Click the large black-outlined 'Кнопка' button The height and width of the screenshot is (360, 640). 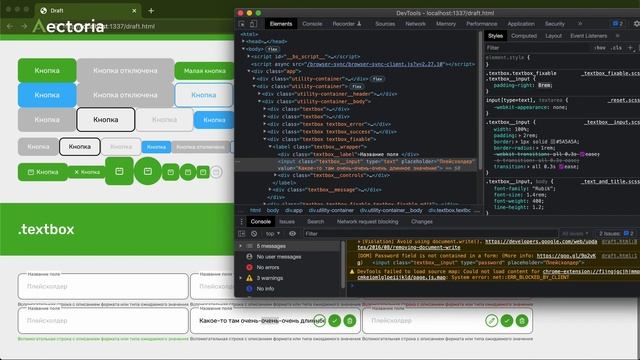pos(106,120)
